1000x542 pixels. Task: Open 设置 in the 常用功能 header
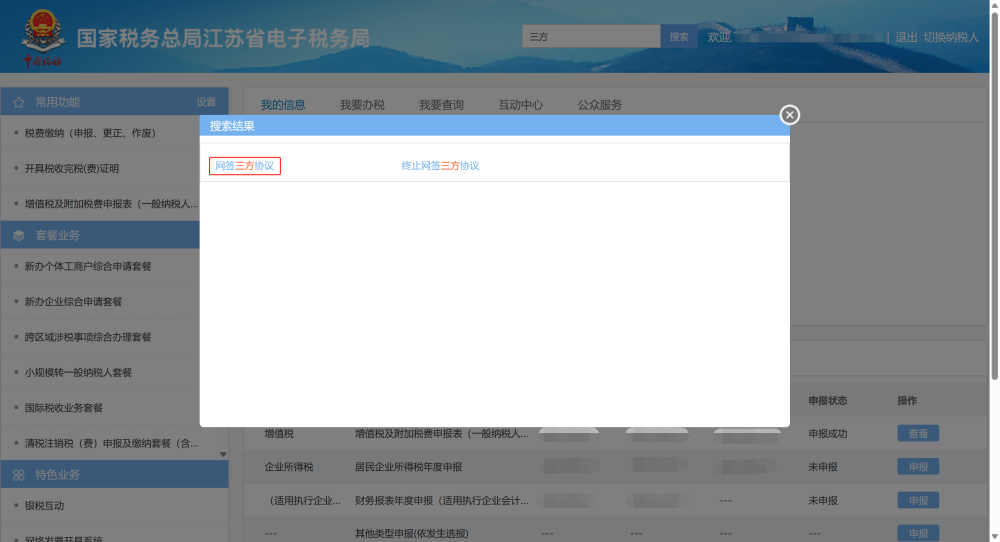[206, 102]
